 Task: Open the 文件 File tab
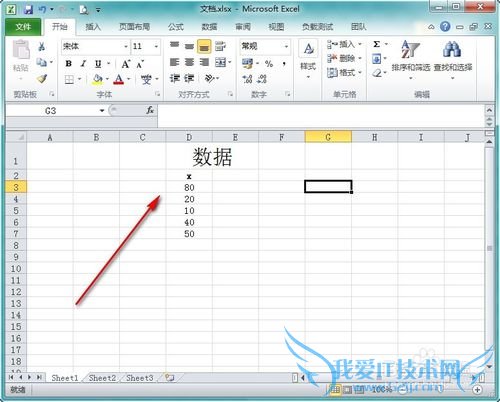[x=23, y=27]
